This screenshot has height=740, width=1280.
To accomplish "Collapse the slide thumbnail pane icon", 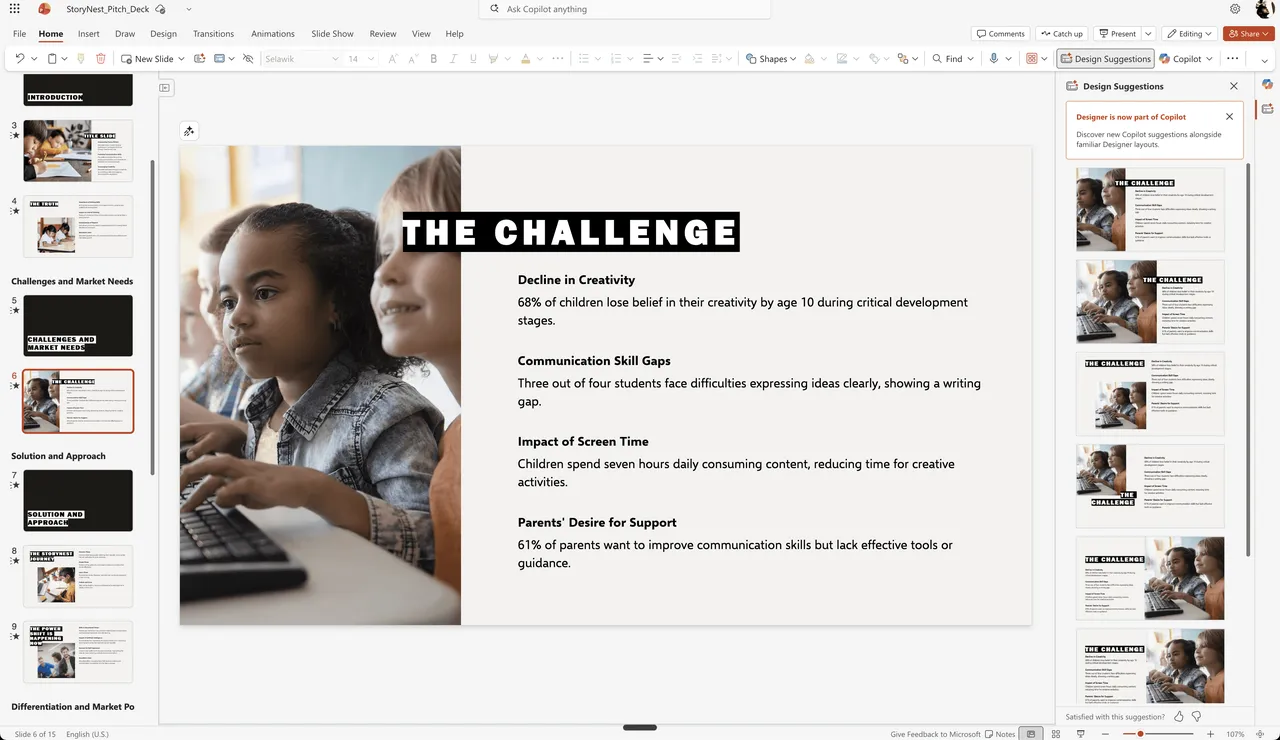I will point(165,88).
